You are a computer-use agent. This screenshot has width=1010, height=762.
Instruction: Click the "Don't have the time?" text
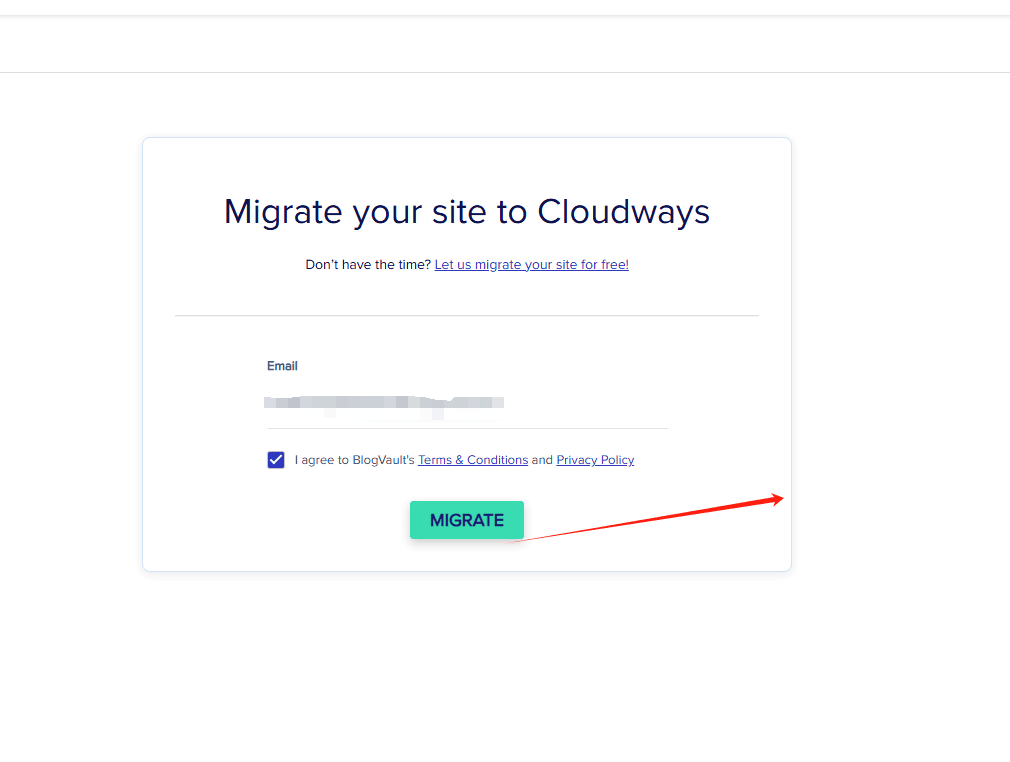[368, 265]
